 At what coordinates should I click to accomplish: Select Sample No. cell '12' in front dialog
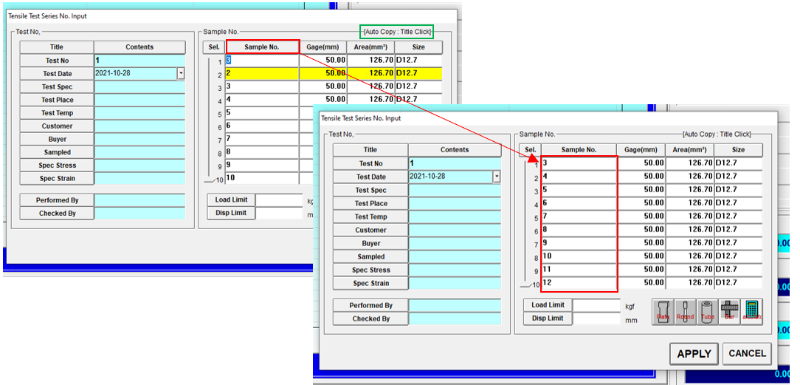(x=579, y=283)
